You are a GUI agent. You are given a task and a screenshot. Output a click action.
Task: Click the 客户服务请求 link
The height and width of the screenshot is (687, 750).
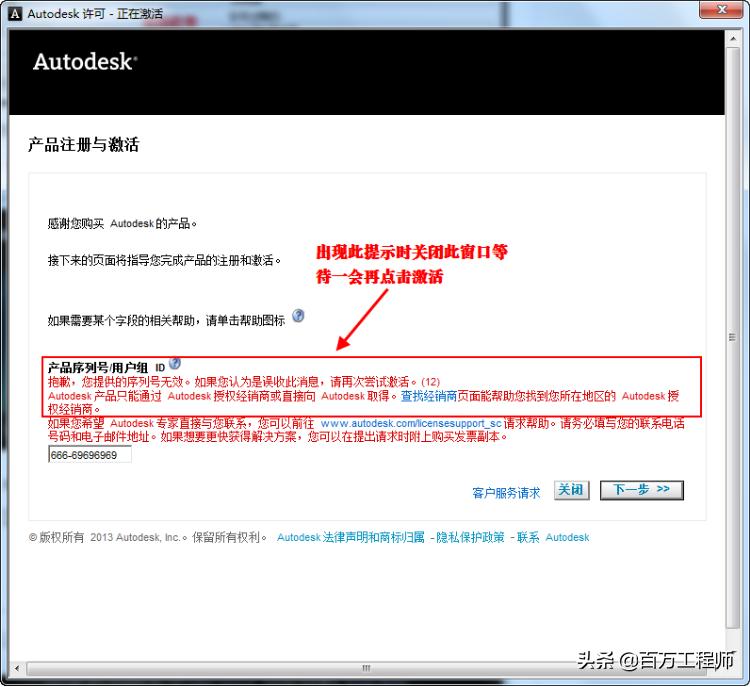click(506, 493)
